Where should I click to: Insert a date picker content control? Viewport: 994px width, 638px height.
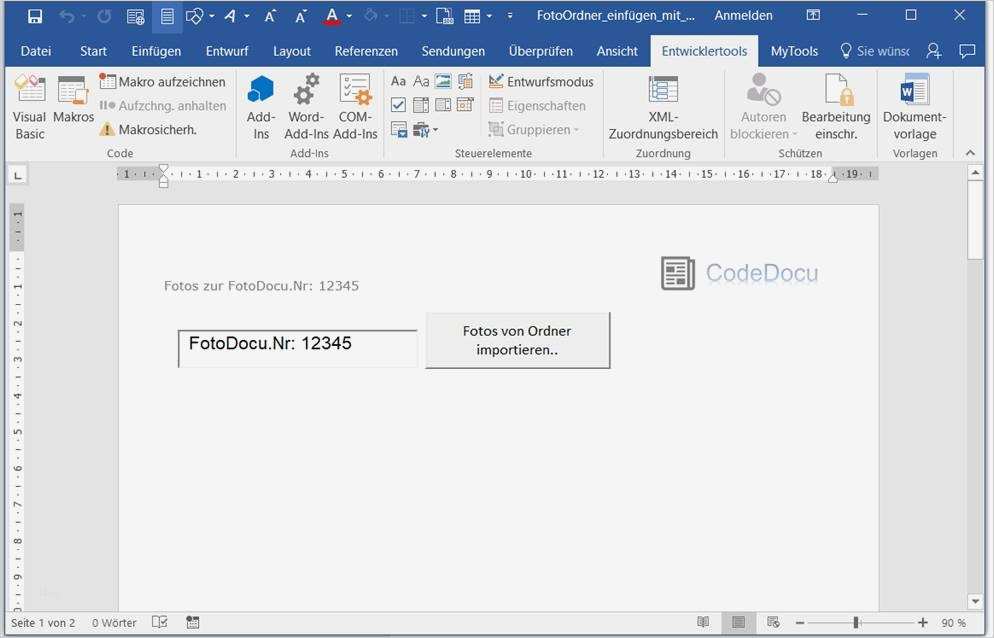click(x=465, y=105)
